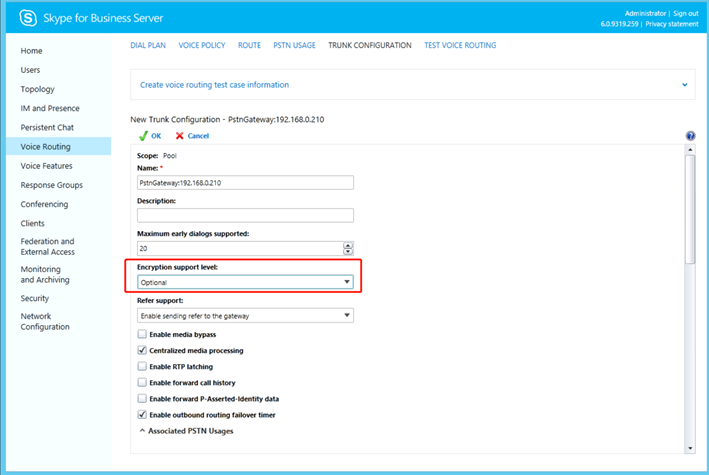The height and width of the screenshot is (475, 709).
Task: Open Clients section
Action: coord(33,223)
